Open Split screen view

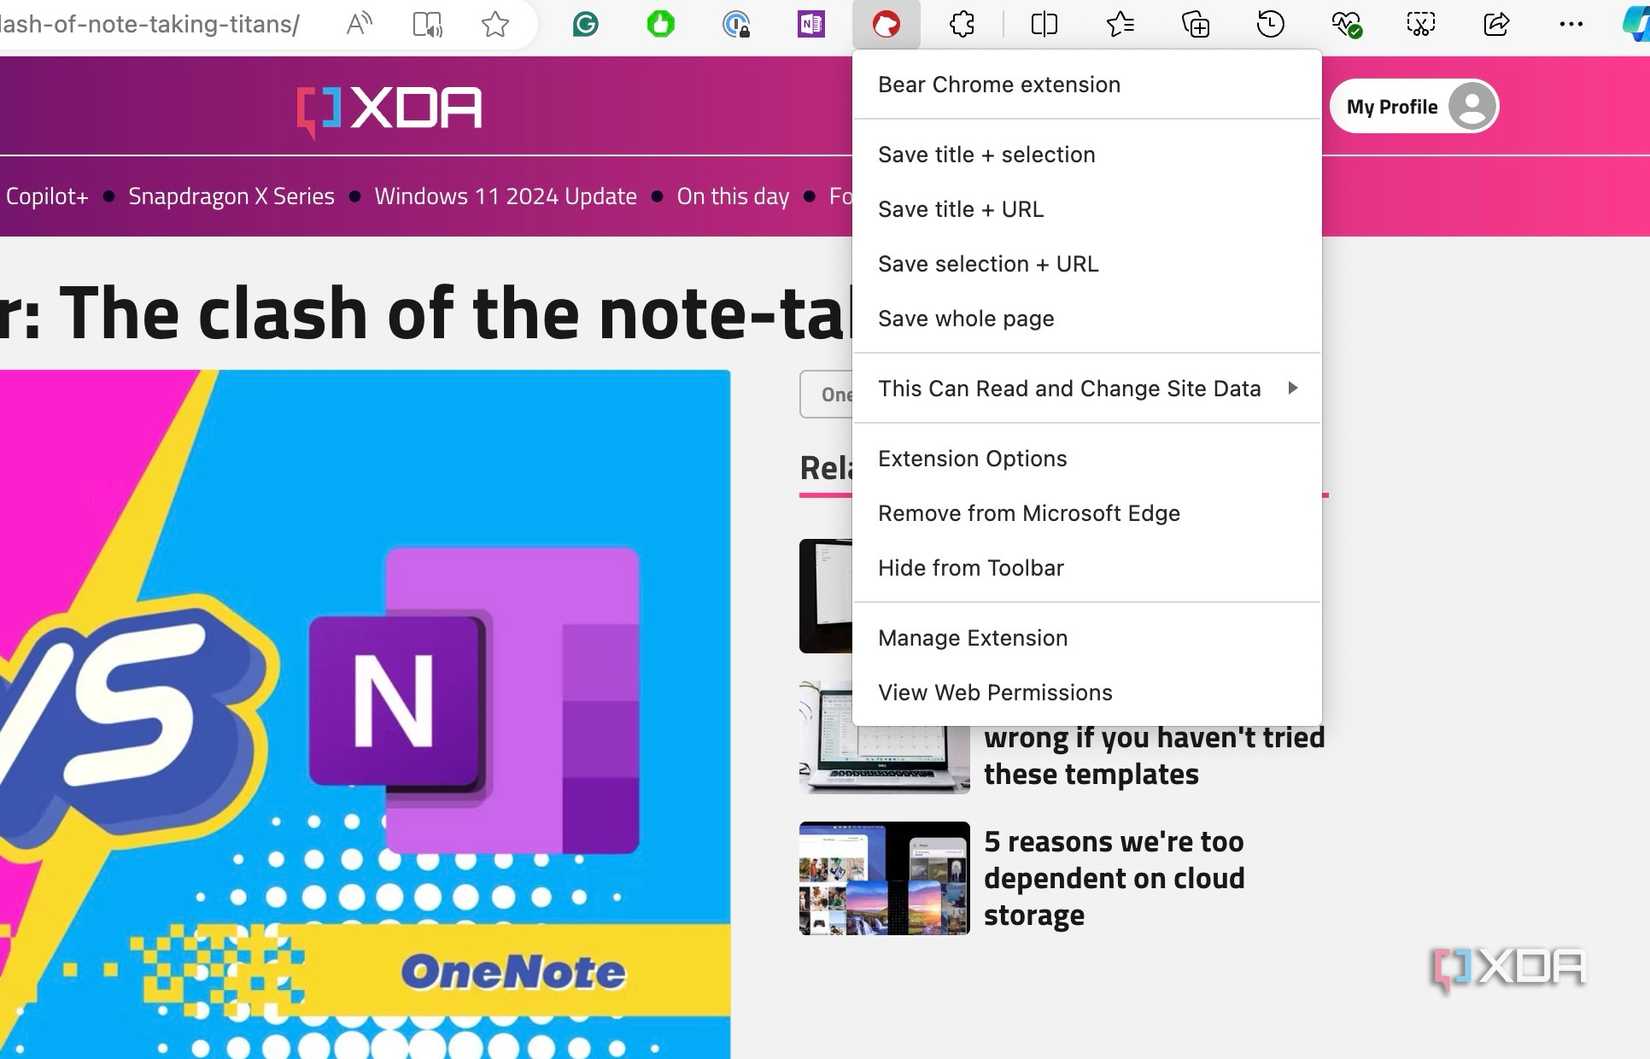pos(1043,24)
